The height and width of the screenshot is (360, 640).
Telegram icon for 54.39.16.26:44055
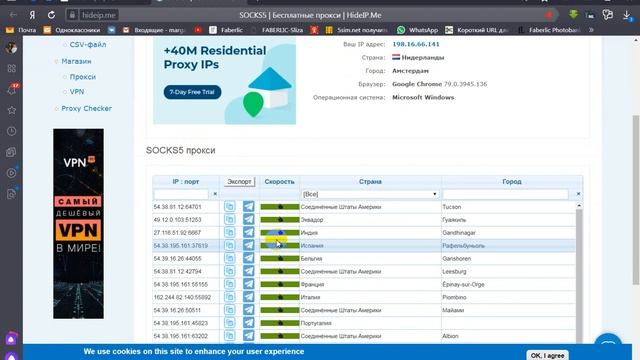tap(249, 258)
